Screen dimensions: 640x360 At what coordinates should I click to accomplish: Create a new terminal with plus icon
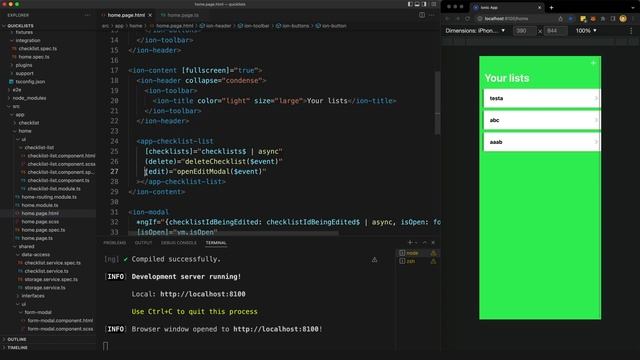410,242
